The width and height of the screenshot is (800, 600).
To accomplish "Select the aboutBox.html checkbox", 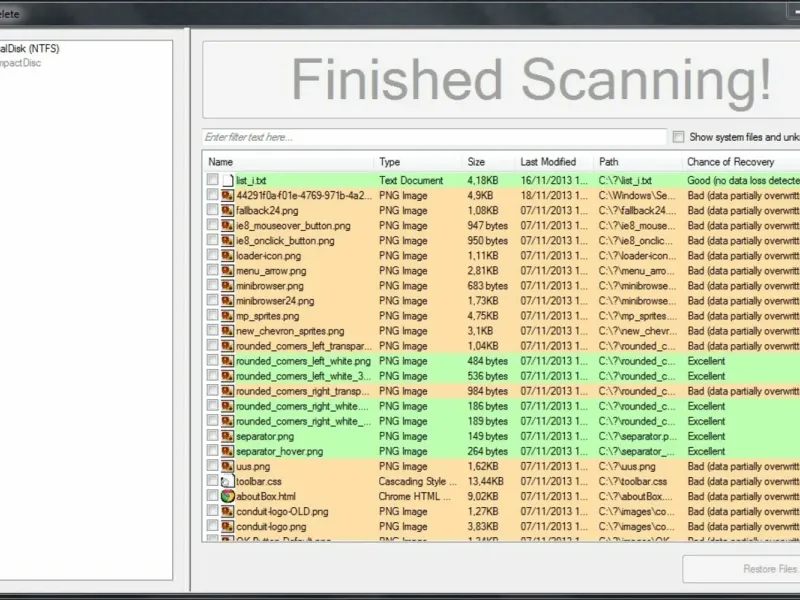I will click(212, 495).
